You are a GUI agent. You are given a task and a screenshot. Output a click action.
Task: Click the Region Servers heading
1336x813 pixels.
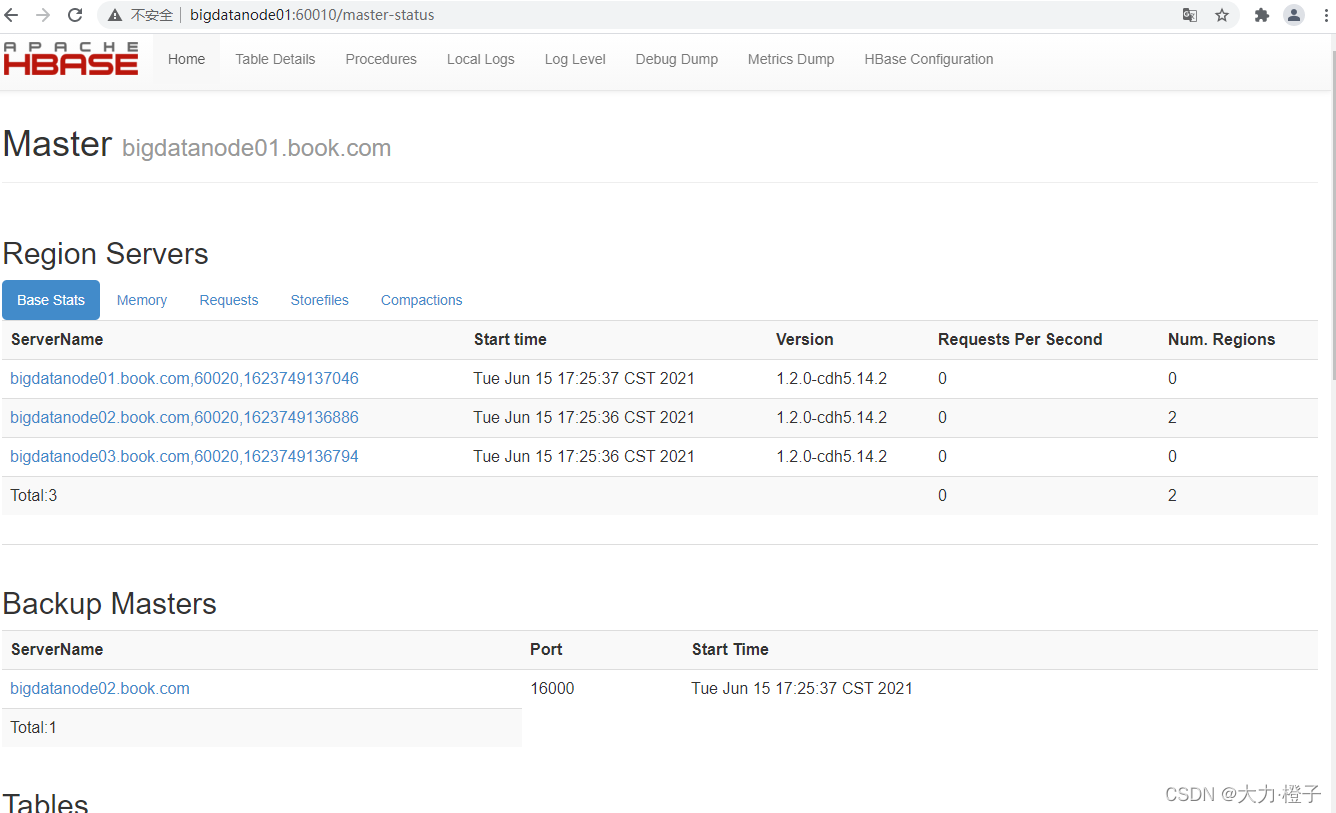point(106,253)
